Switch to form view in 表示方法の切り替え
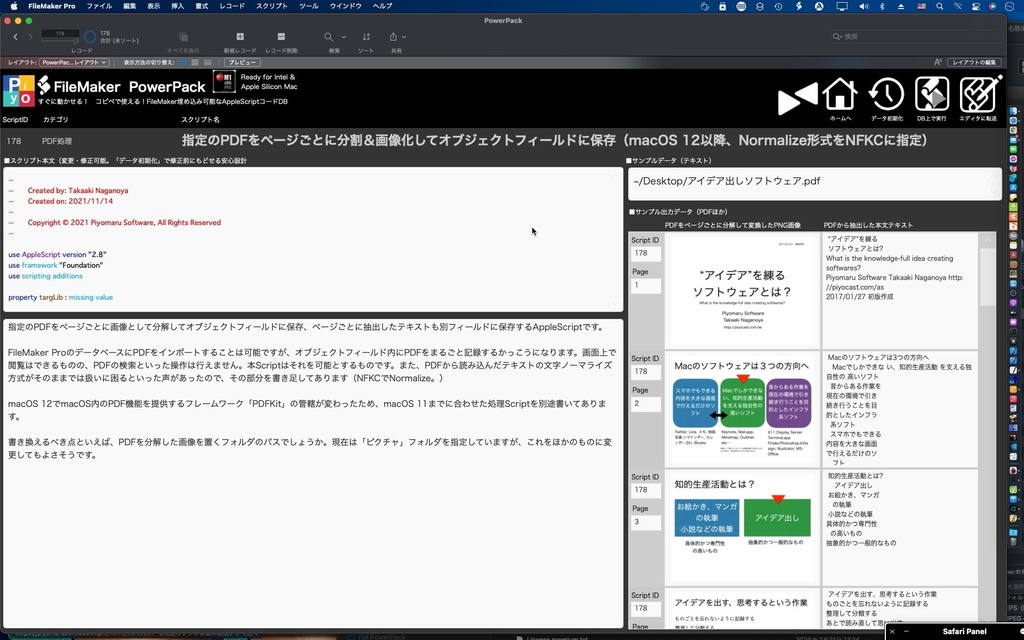This screenshot has height=640, width=1024. [182, 62]
